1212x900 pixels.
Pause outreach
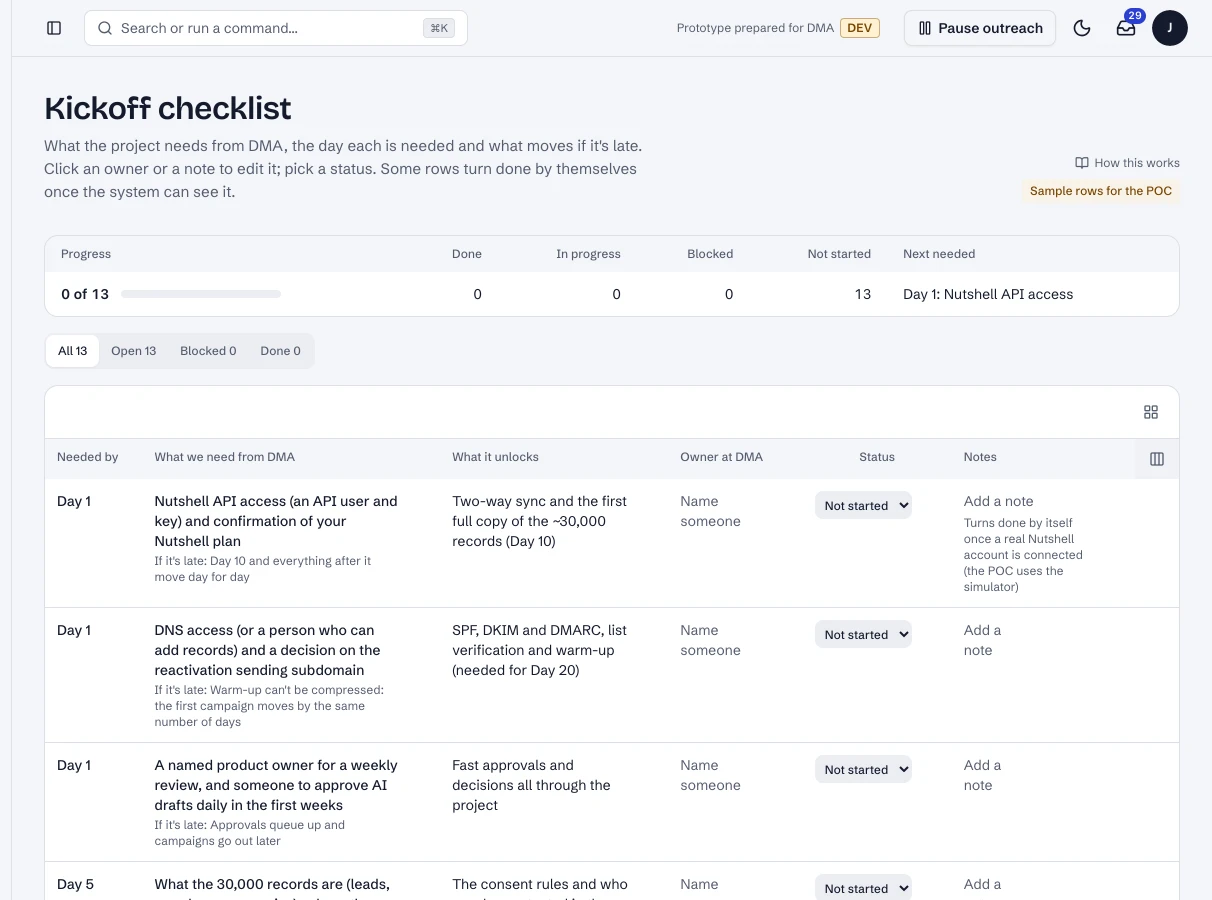[980, 28]
